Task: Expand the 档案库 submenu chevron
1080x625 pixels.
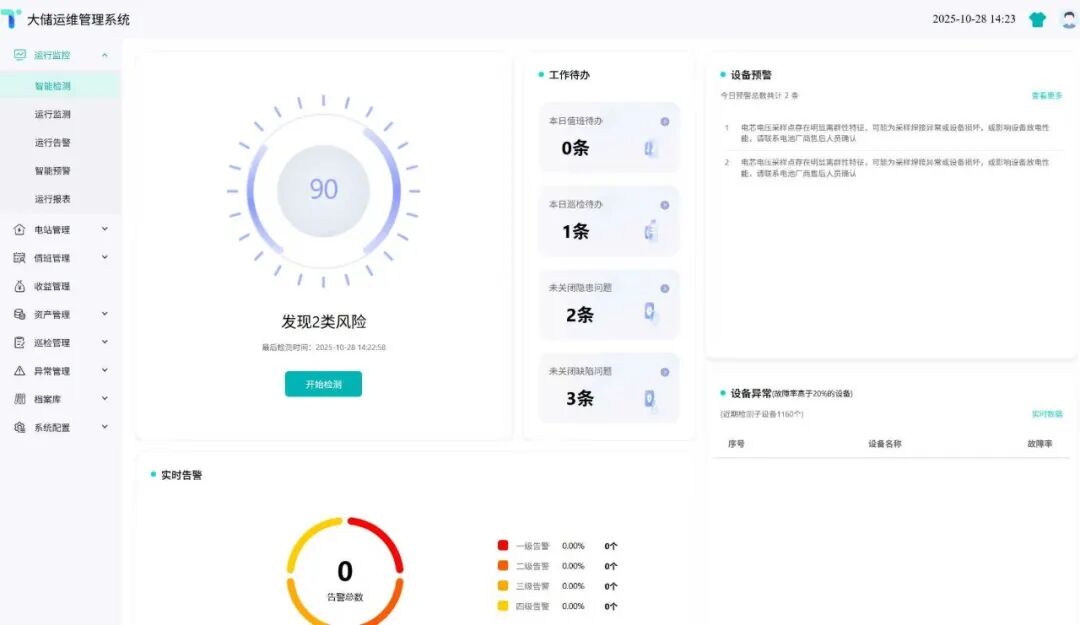Action: point(105,399)
